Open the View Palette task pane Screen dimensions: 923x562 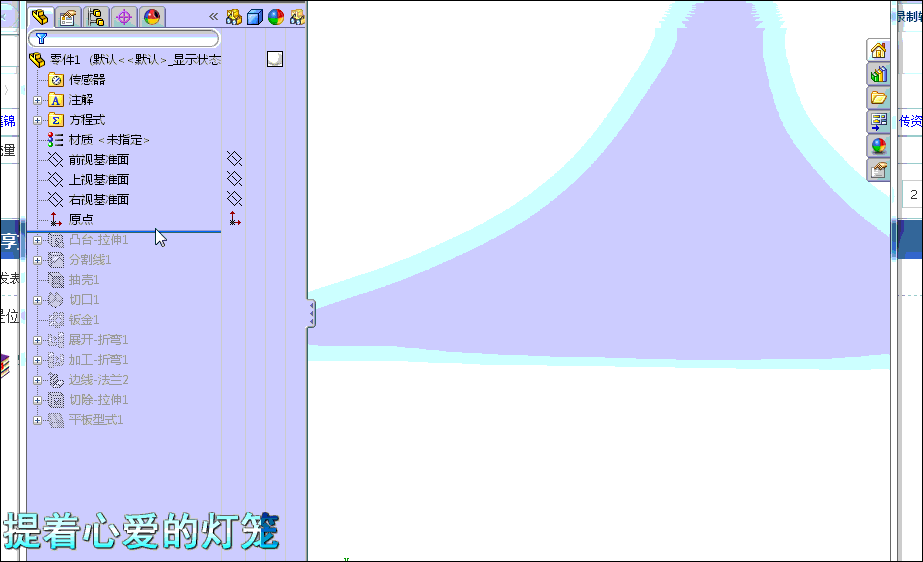[x=878, y=122]
